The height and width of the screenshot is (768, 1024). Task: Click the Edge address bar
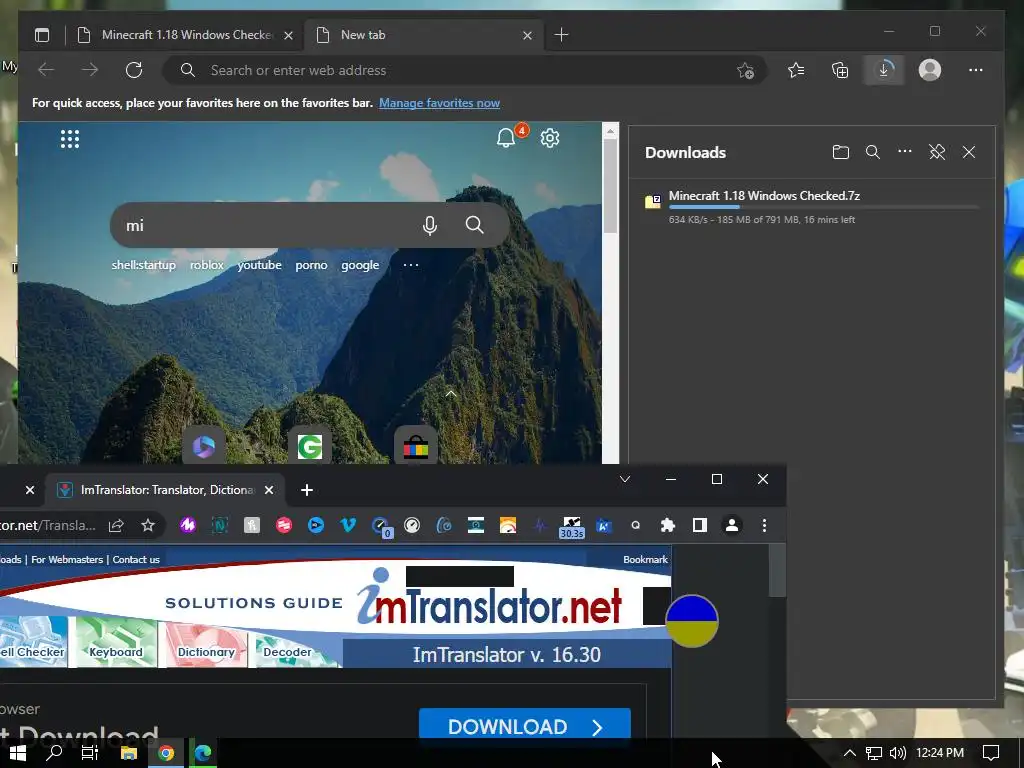pyautogui.click(x=464, y=70)
